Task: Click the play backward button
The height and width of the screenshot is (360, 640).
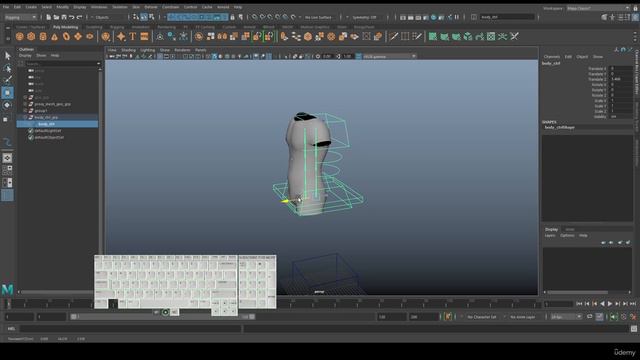Action: (x=602, y=304)
